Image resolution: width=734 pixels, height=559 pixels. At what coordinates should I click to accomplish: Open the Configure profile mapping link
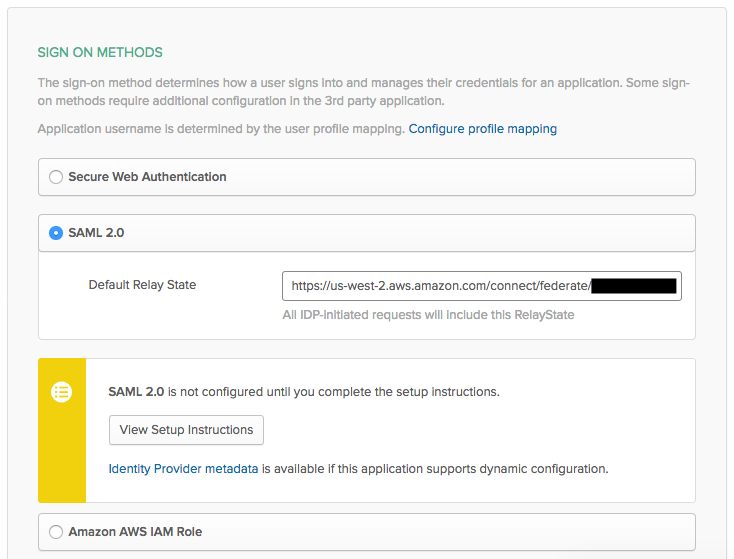click(x=482, y=129)
